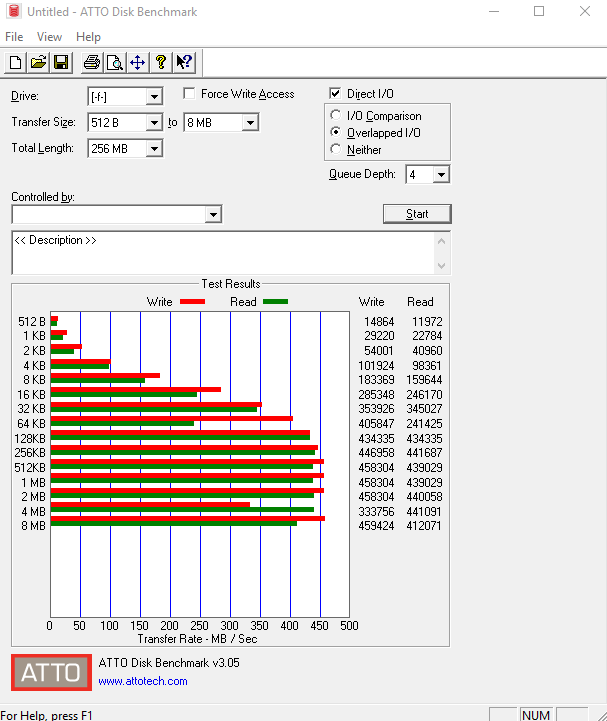Click the 4 MB green read bar

tap(182, 509)
